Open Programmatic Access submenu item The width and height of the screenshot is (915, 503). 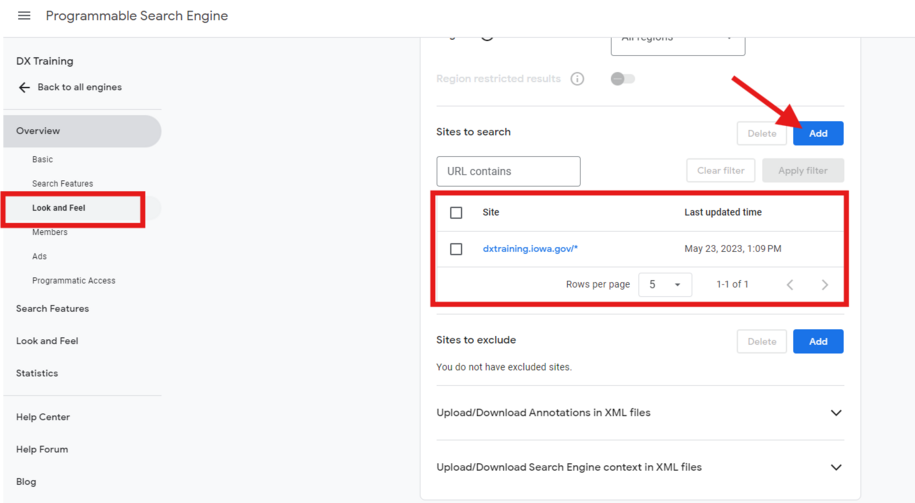[x=74, y=281]
